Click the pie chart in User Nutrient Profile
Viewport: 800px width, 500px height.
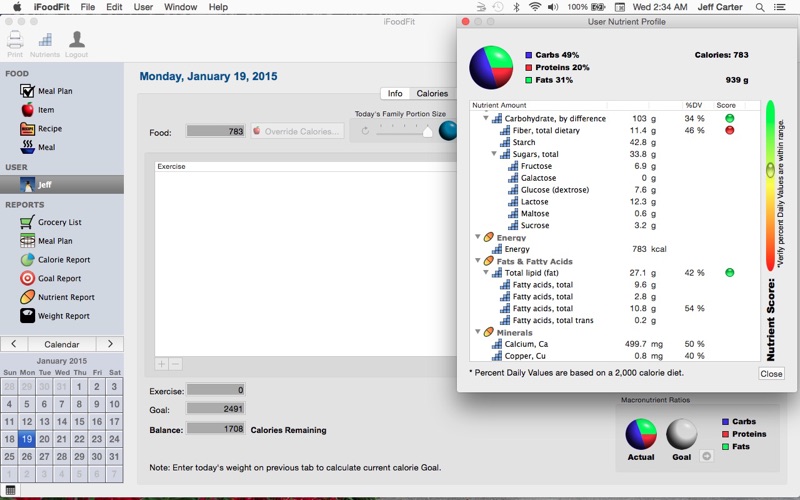tap(491, 67)
